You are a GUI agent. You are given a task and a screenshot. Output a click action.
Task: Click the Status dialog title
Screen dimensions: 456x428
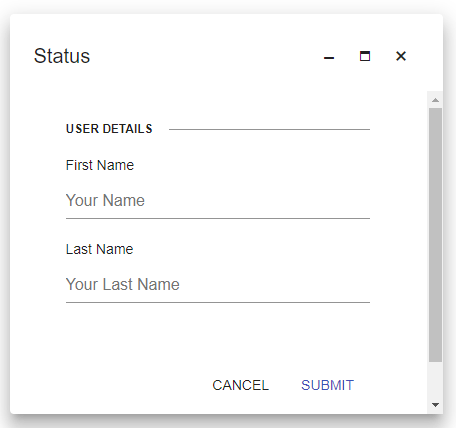tap(62, 56)
